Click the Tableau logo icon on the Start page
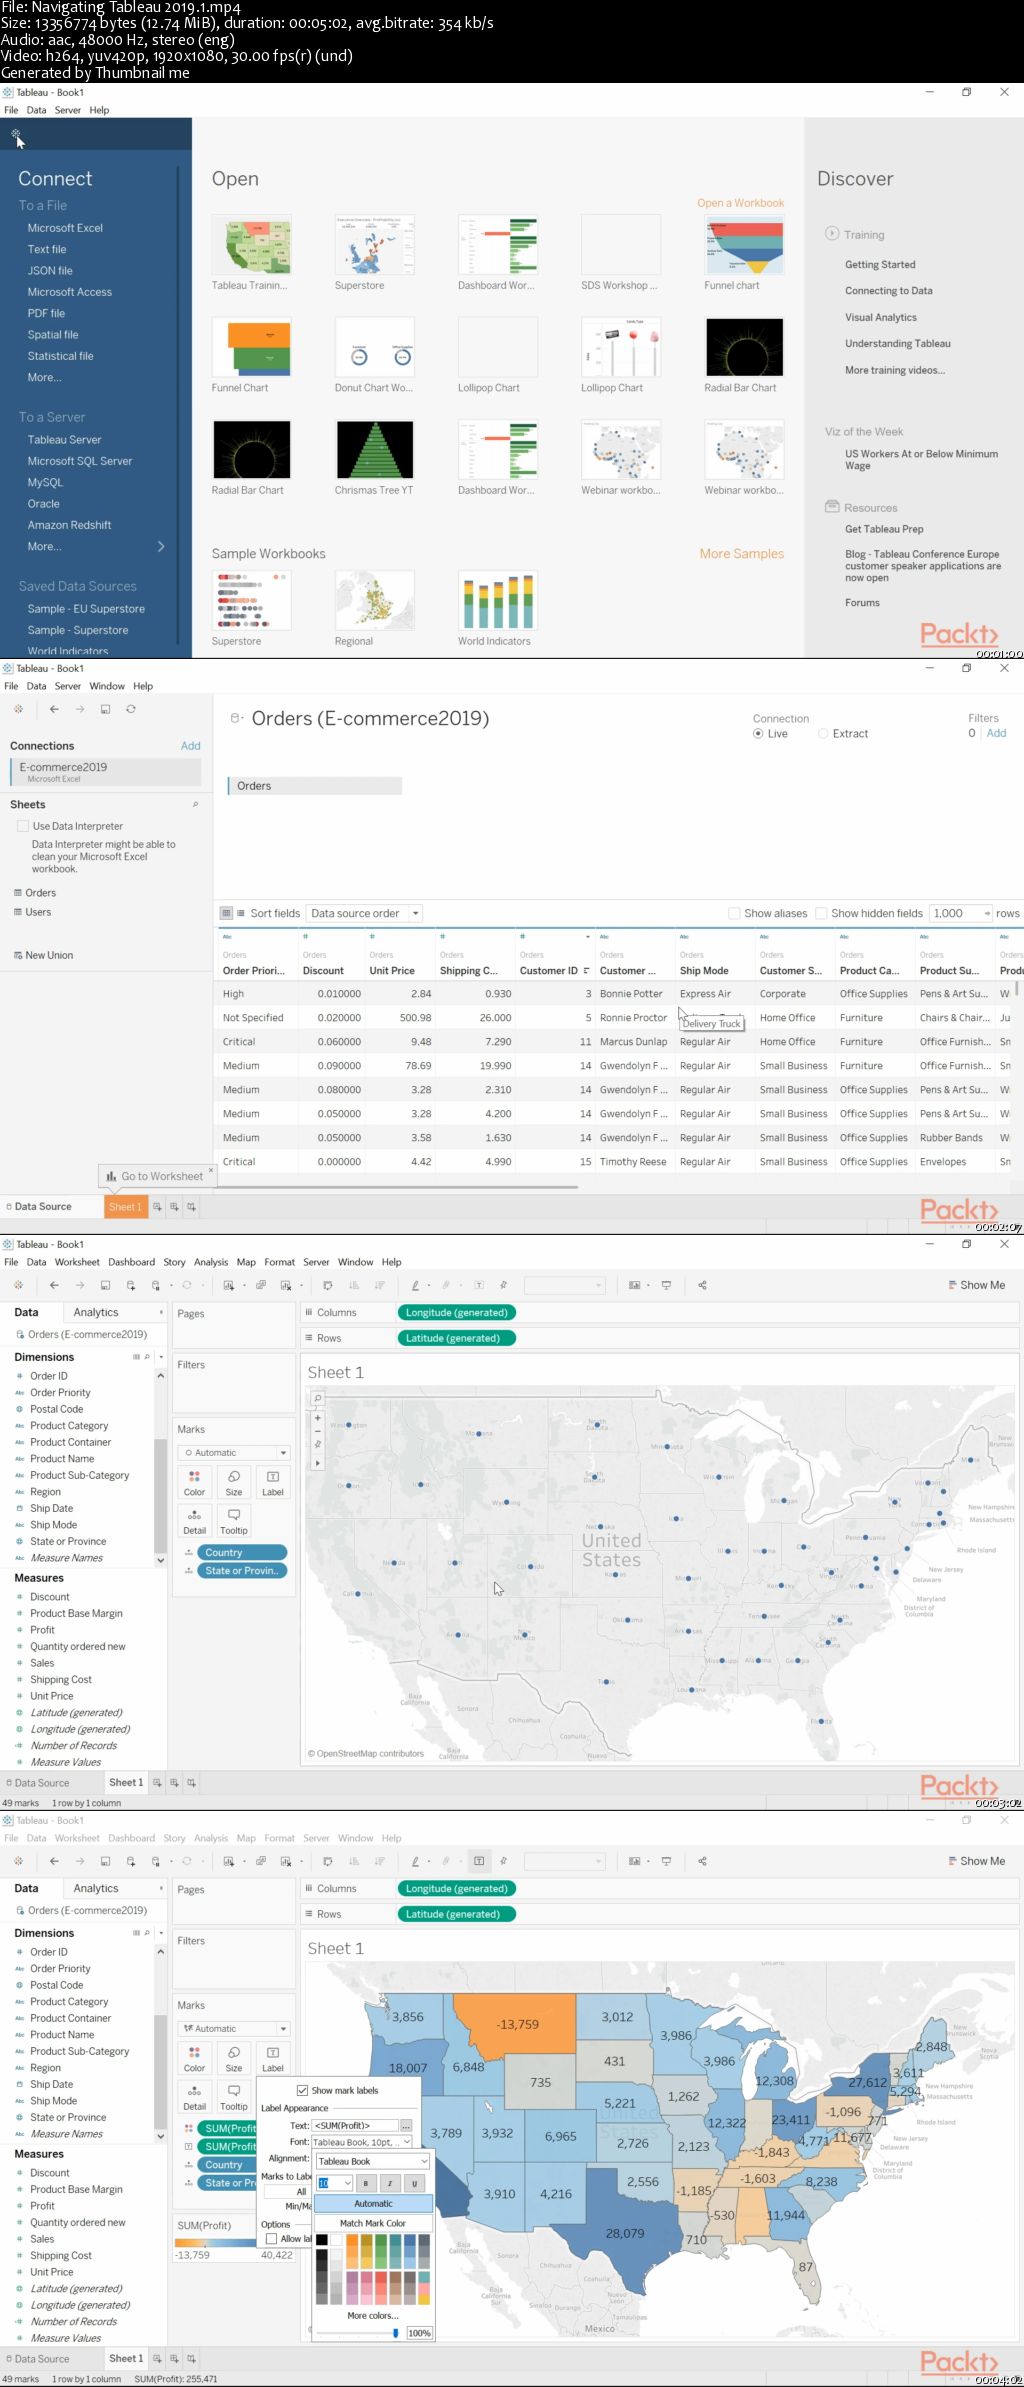Viewport: 1024px width, 2387px height. point(15,133)
